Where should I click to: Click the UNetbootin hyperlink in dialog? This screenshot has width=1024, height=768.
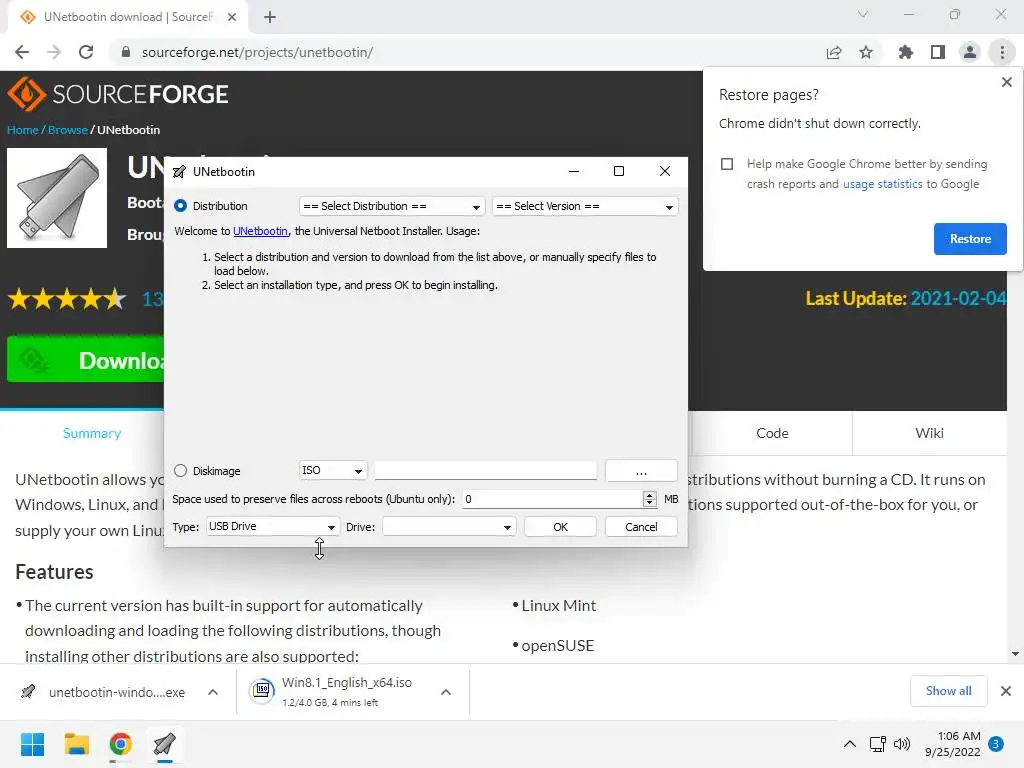tap(261, 231)
